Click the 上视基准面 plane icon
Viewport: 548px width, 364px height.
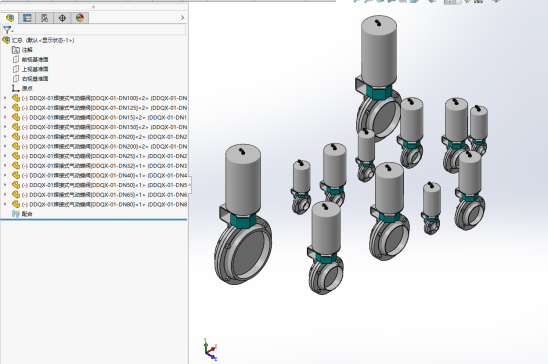(16, 69)
